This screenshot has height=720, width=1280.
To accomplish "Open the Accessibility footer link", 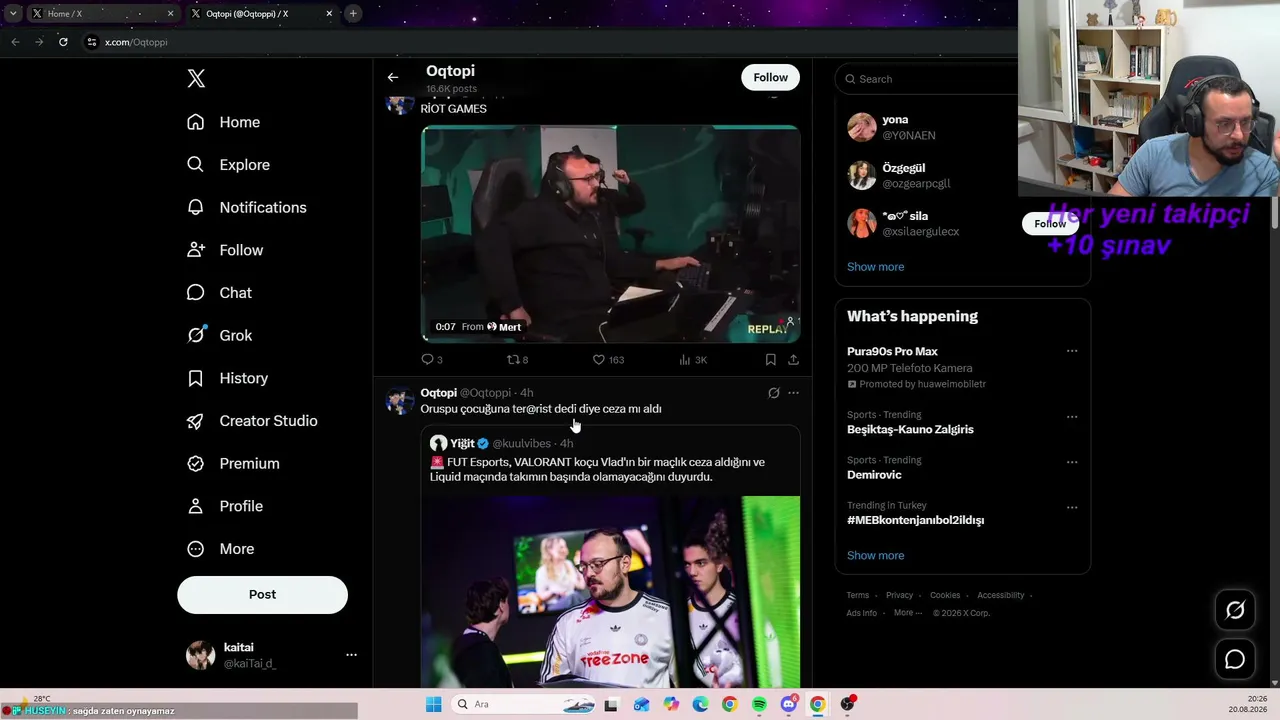I will click(x=1000, y=596).
